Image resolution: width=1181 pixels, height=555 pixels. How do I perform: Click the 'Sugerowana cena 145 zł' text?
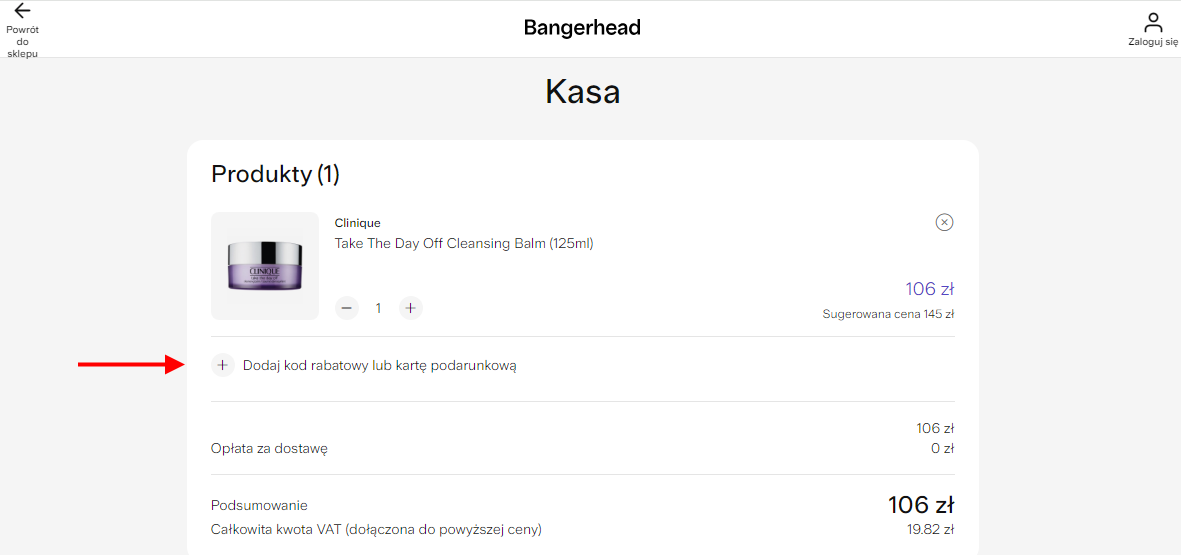pyautogui.click(x=889, y=314)
